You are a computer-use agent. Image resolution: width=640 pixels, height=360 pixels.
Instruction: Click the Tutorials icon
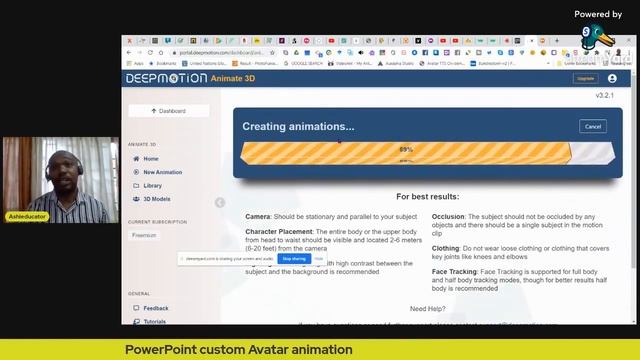[x=136, y=321]
